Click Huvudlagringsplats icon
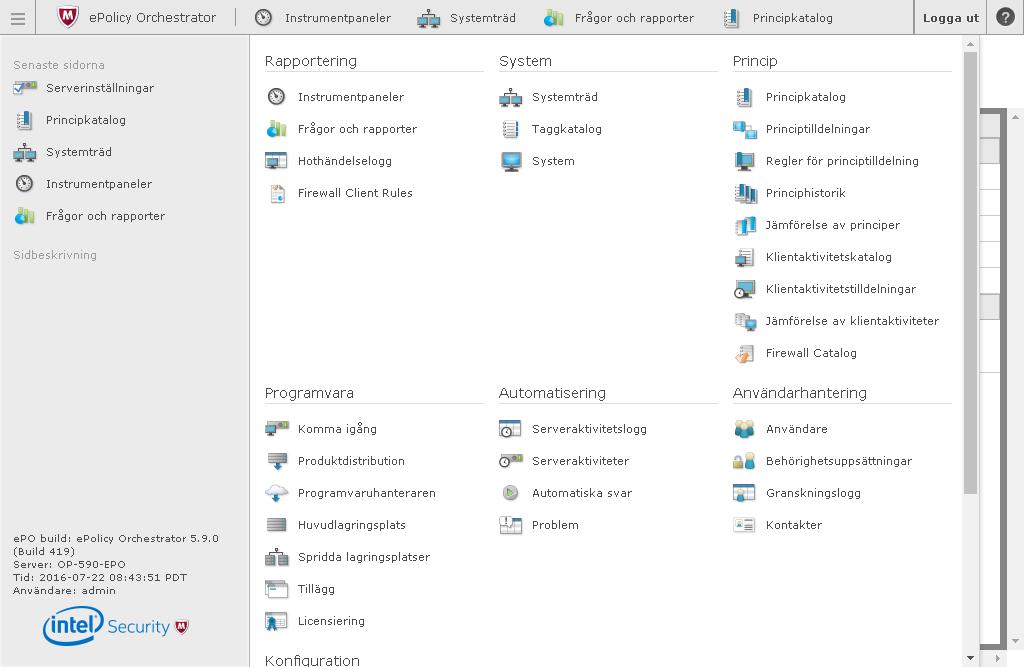This screenshot has height=667, width=1024. (x=277, y=525)
